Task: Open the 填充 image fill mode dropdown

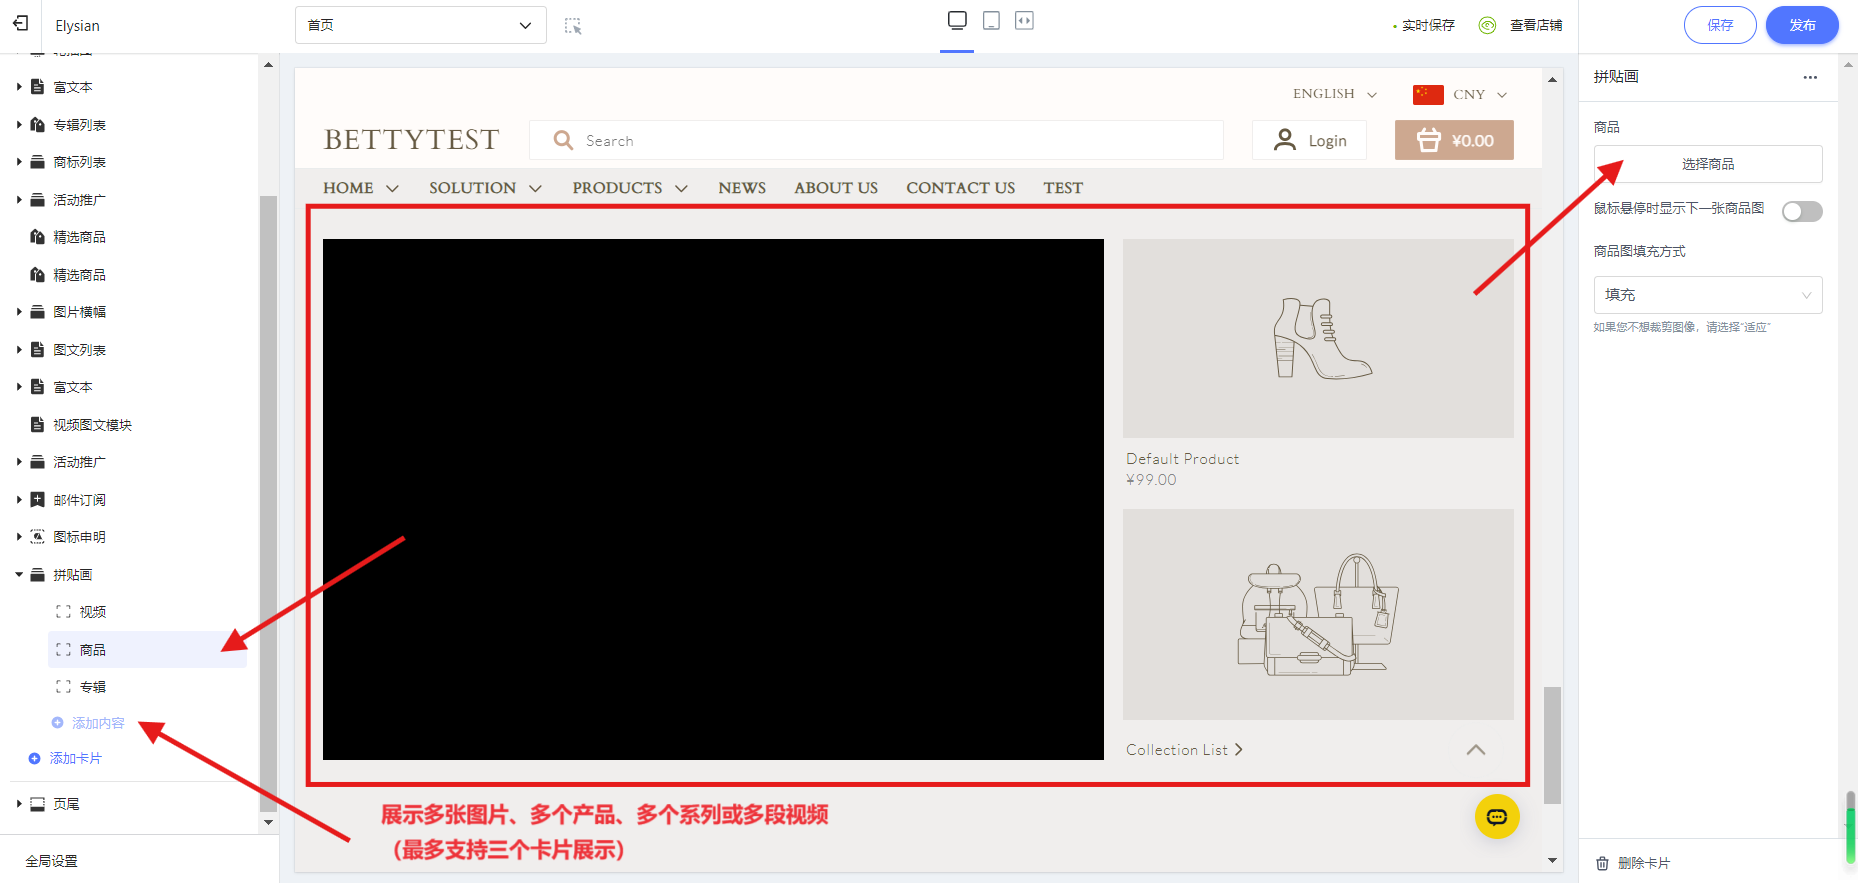Action: click(x=1707, y=295)
